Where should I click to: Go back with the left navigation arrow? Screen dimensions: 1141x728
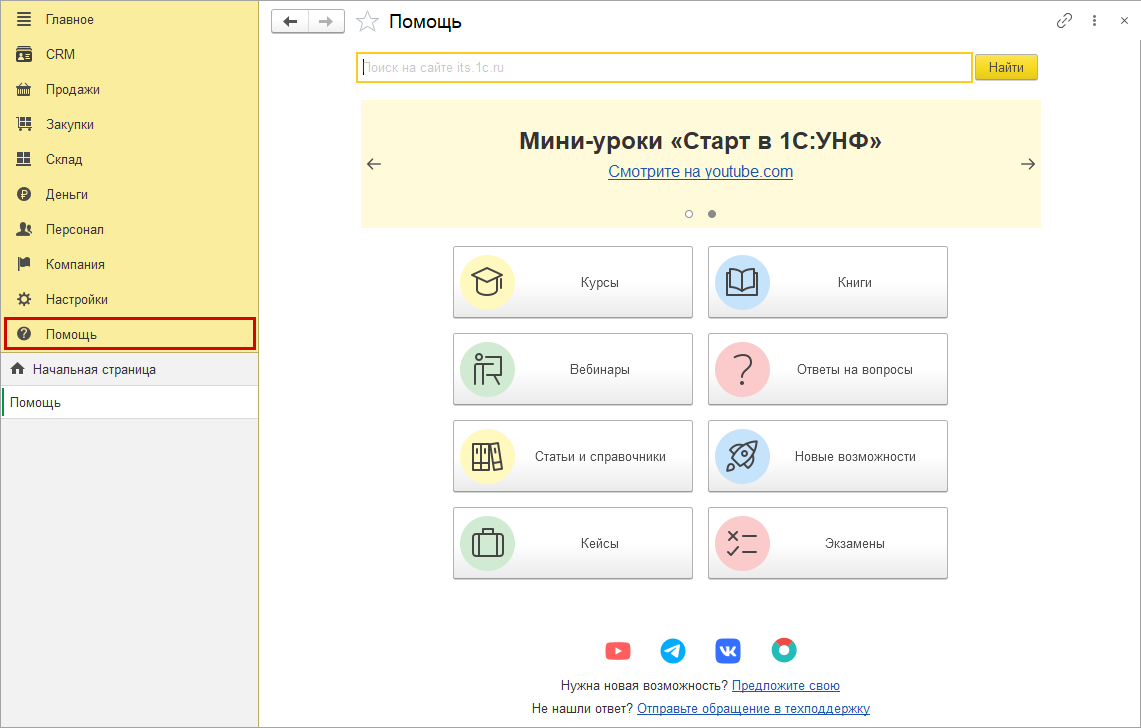(290, 21)
